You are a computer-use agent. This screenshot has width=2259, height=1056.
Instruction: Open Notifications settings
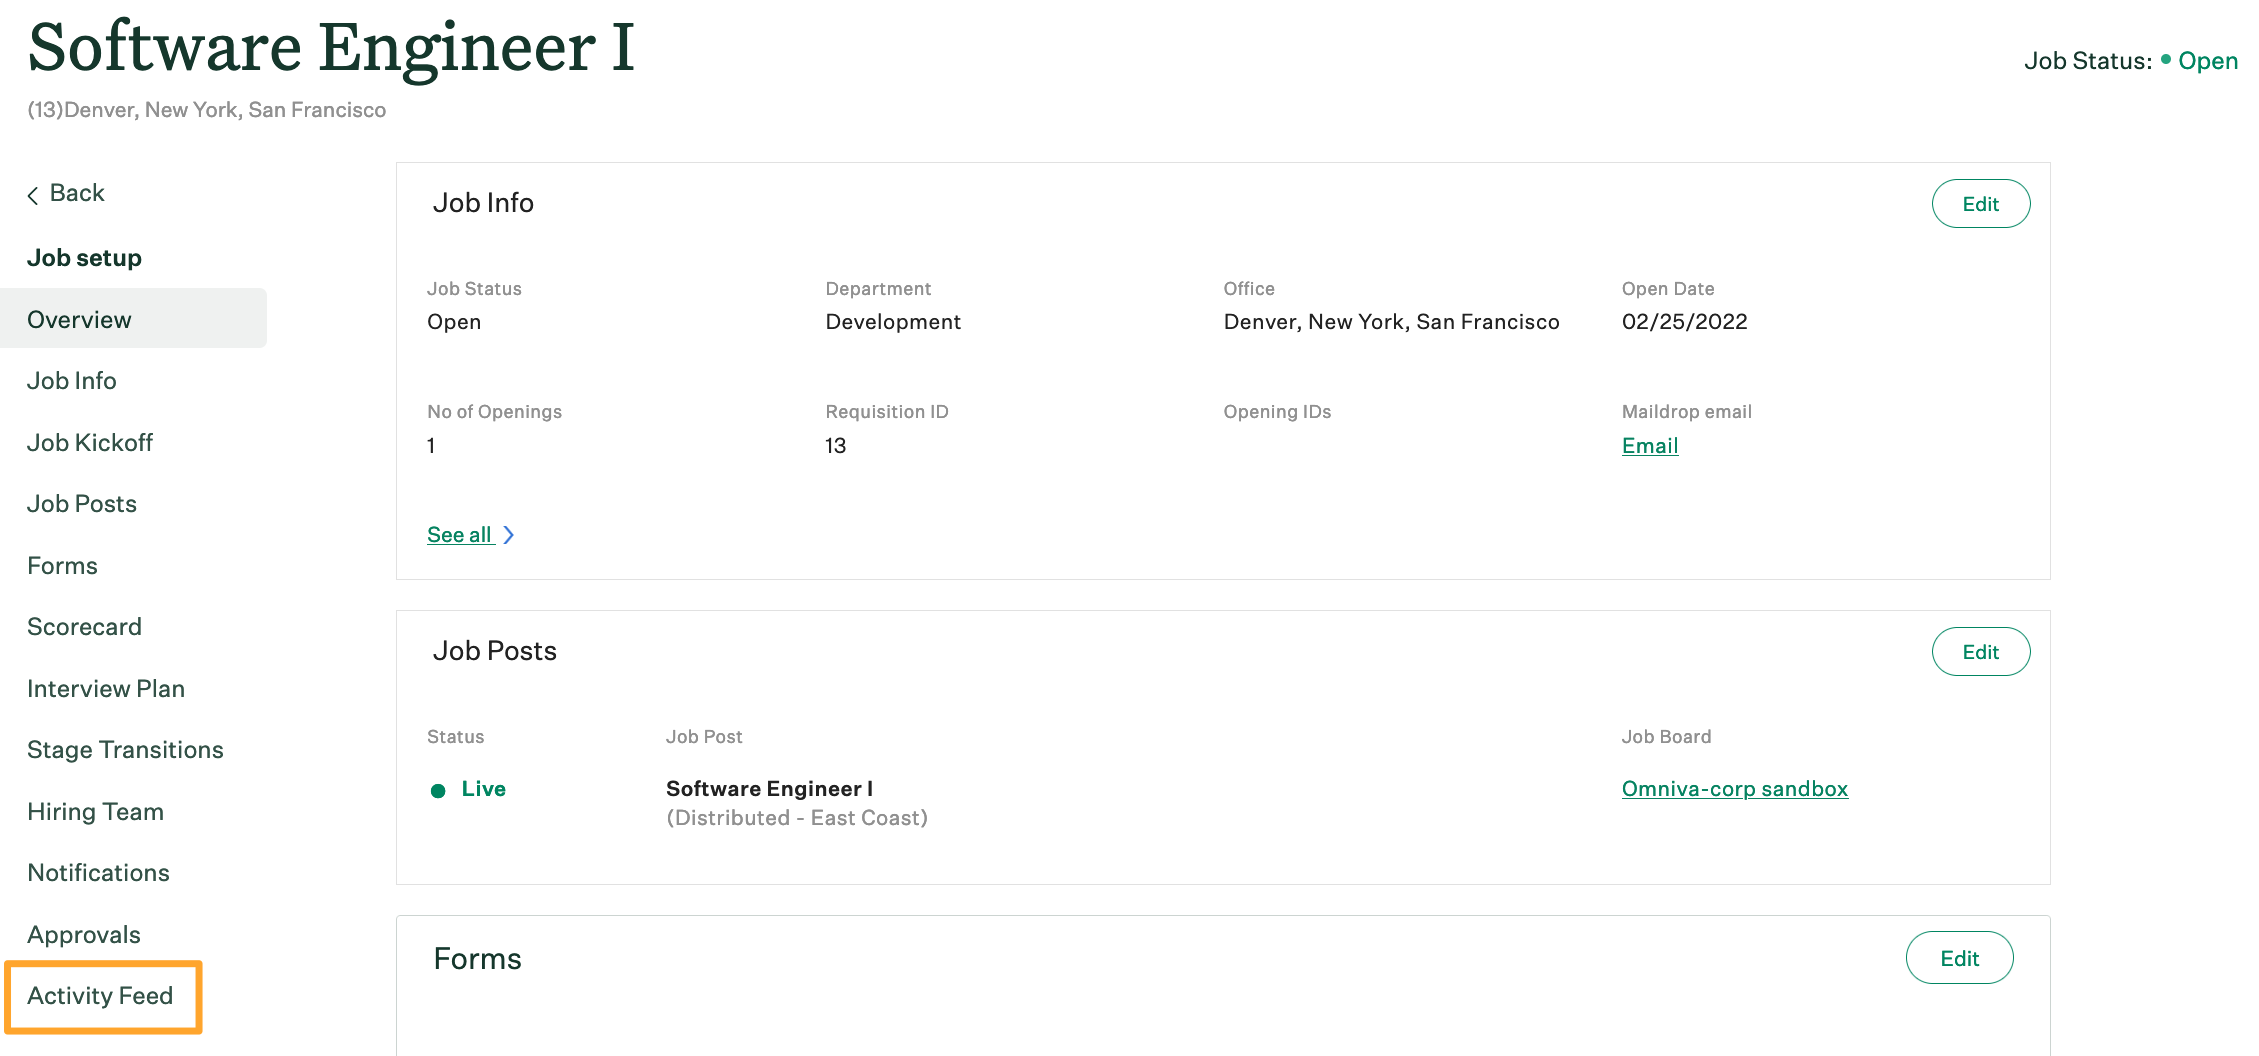[98, 872]
